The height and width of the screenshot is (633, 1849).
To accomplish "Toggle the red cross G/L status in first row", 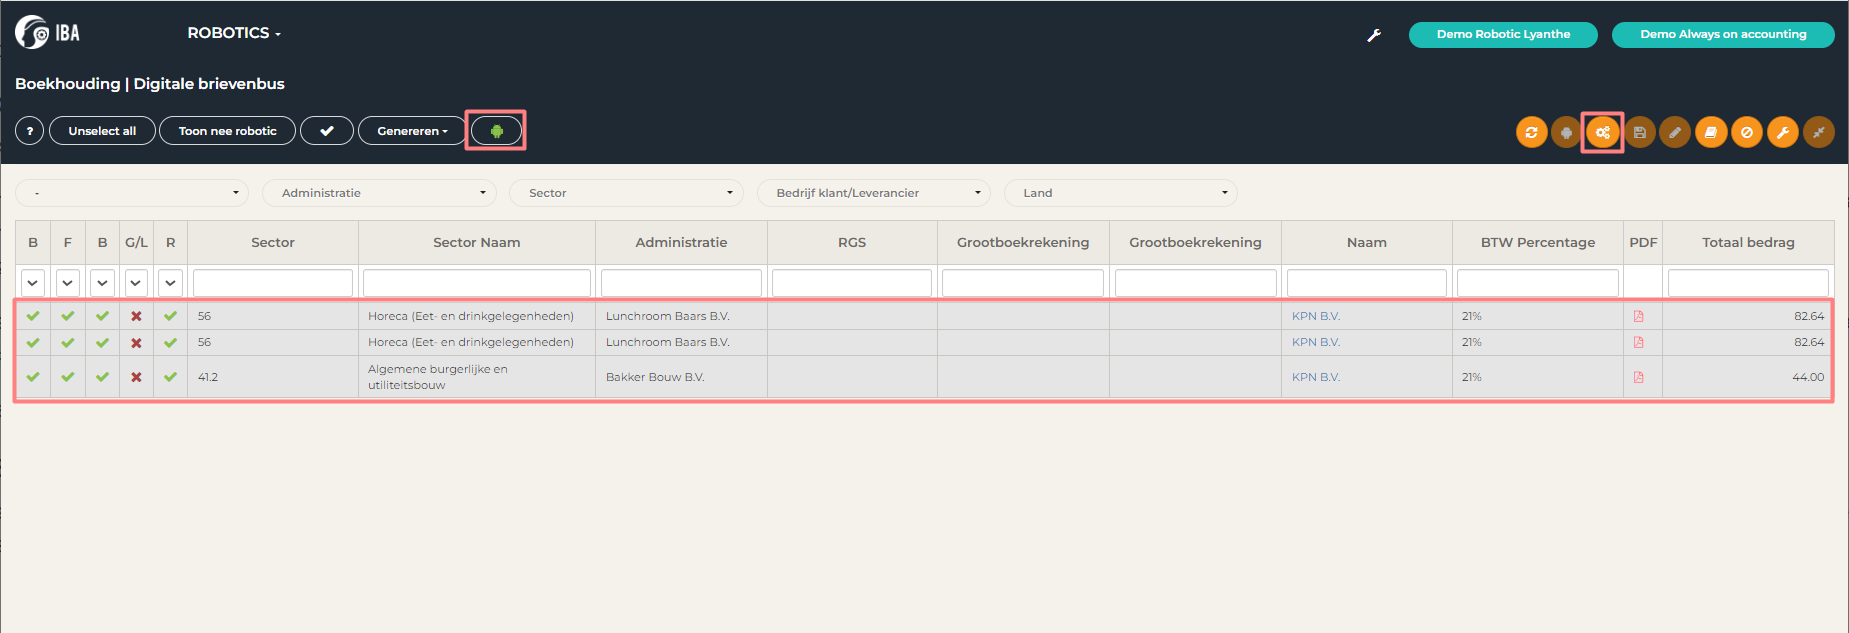I will pyautogui.click(x=136, y=316).
